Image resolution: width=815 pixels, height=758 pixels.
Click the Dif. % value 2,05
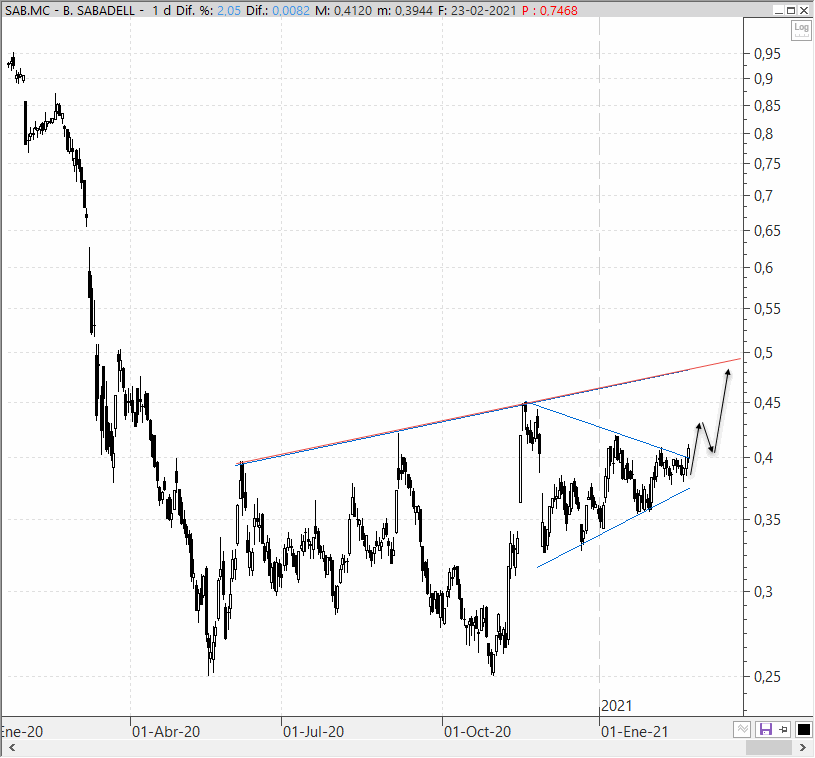point(229,10)
